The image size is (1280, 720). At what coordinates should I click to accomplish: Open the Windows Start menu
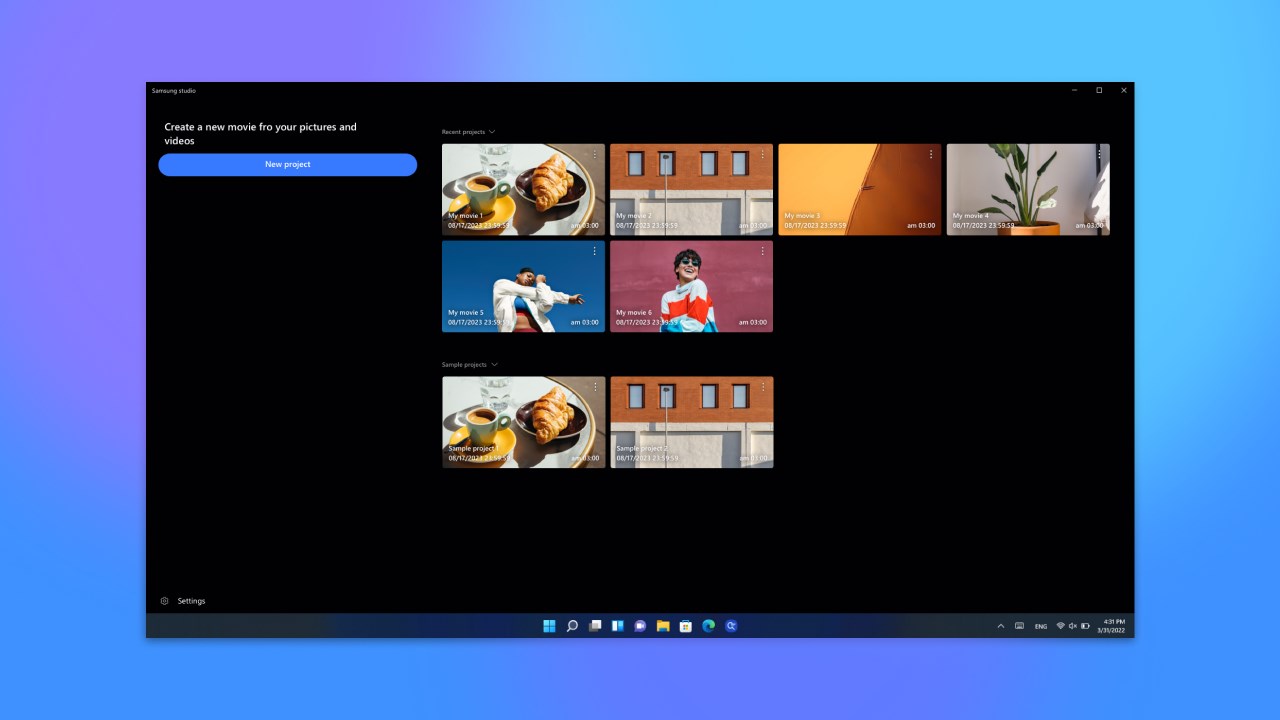click(549, 626)
